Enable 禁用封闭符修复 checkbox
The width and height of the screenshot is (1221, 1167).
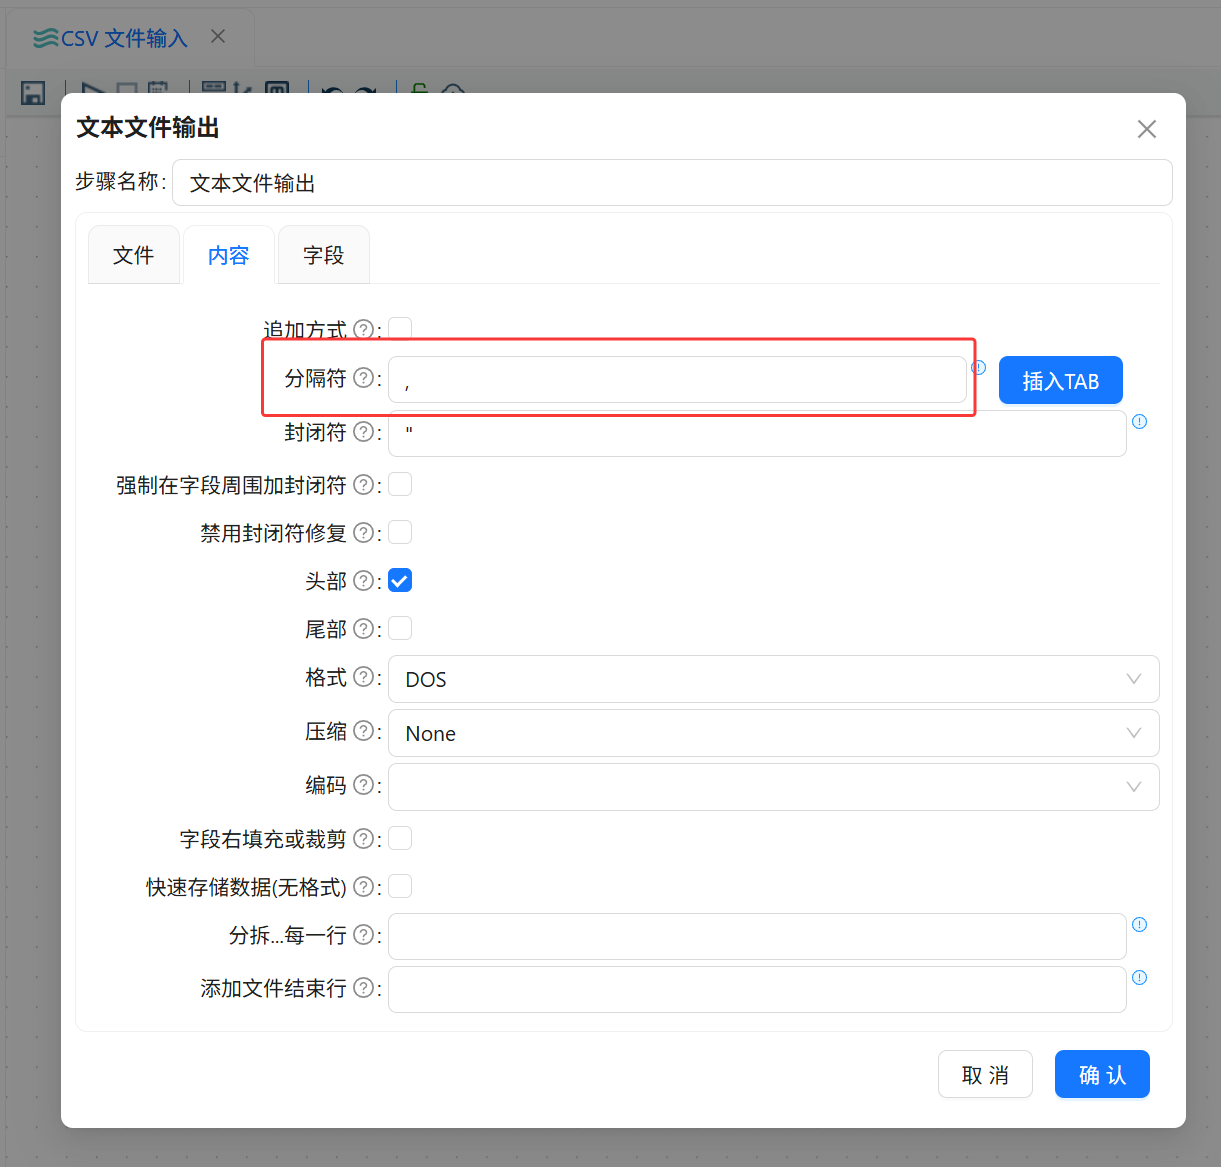[400, 532]
